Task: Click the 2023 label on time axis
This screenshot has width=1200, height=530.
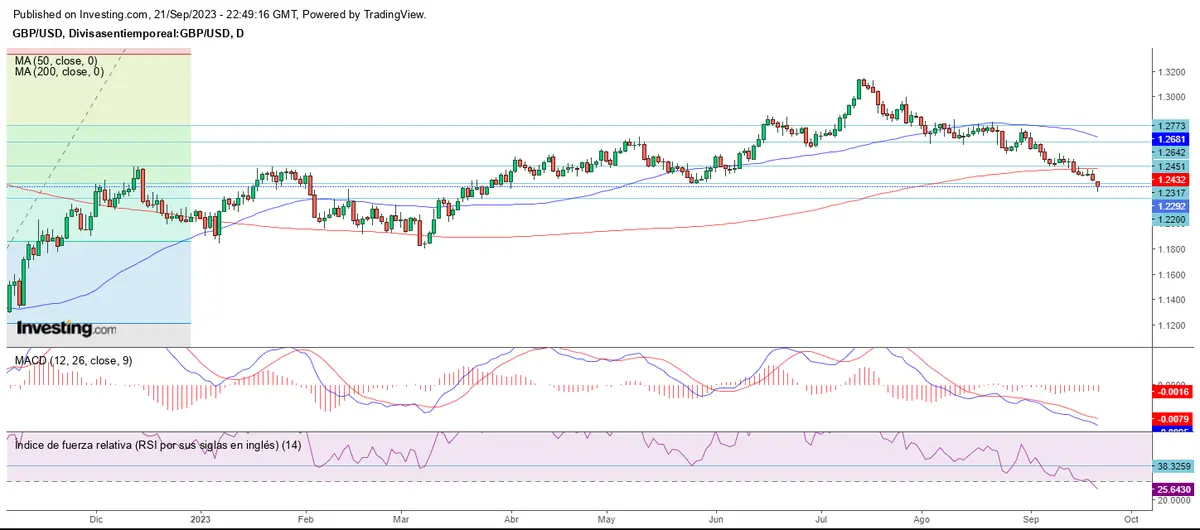Action: click(x=201, y=520)
